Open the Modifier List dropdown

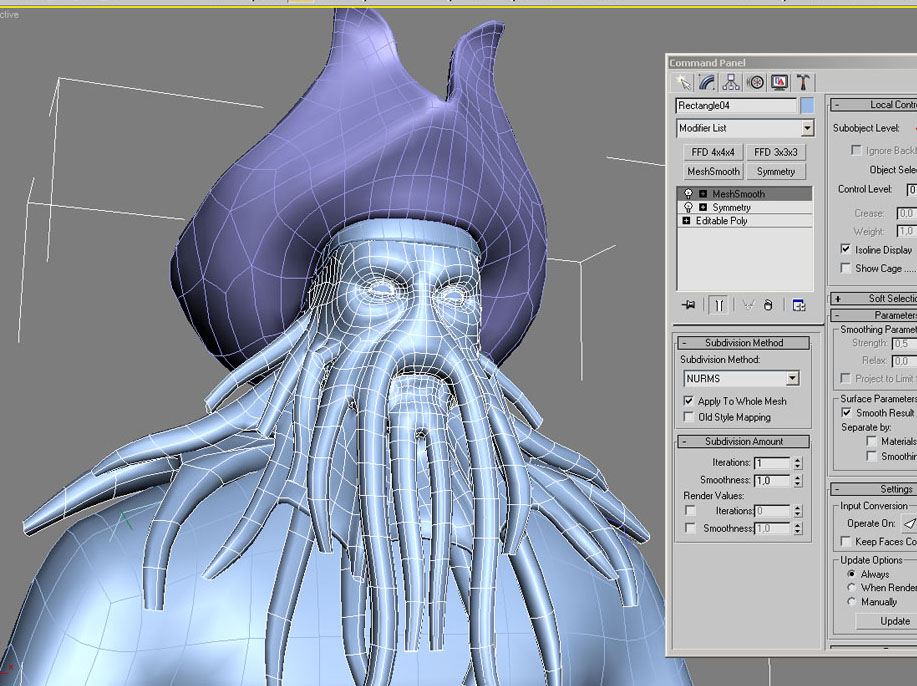point(745,128)
